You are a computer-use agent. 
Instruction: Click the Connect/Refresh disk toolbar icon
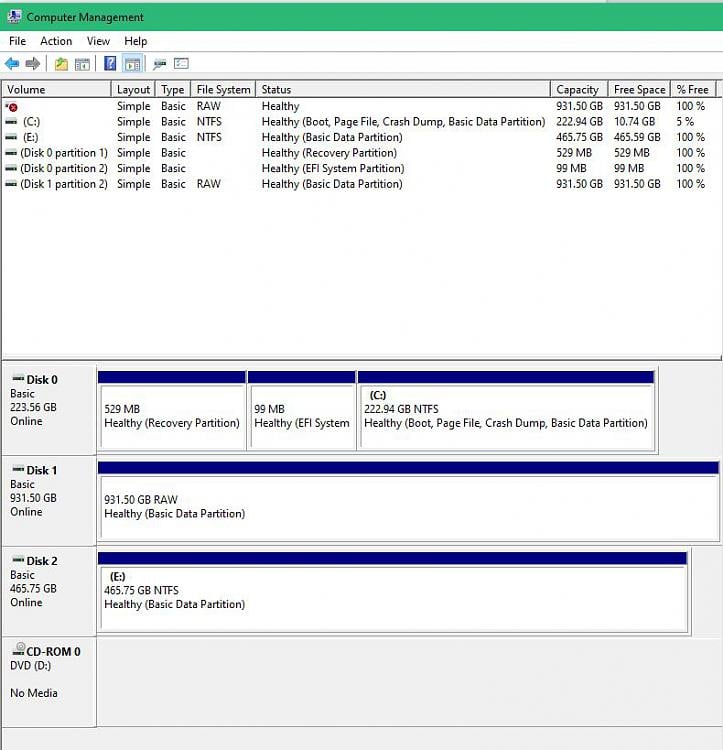pyautogui.click(x=159, y=64)
